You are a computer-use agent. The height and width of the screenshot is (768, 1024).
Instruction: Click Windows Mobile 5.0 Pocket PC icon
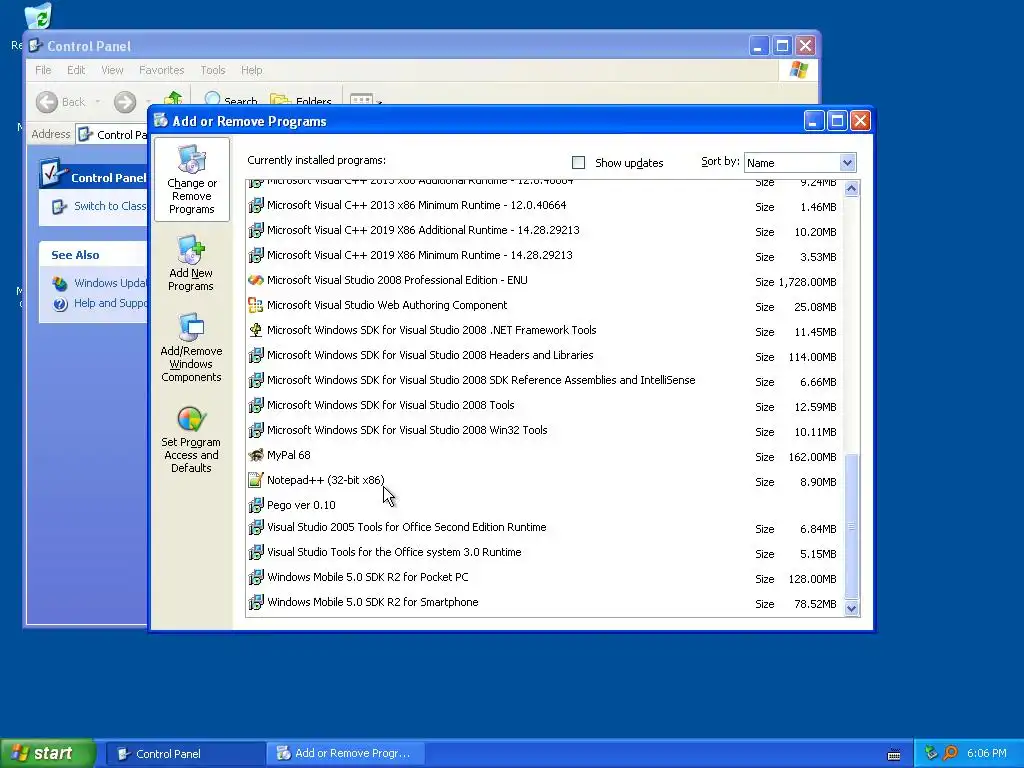click(x=256, y=577)
